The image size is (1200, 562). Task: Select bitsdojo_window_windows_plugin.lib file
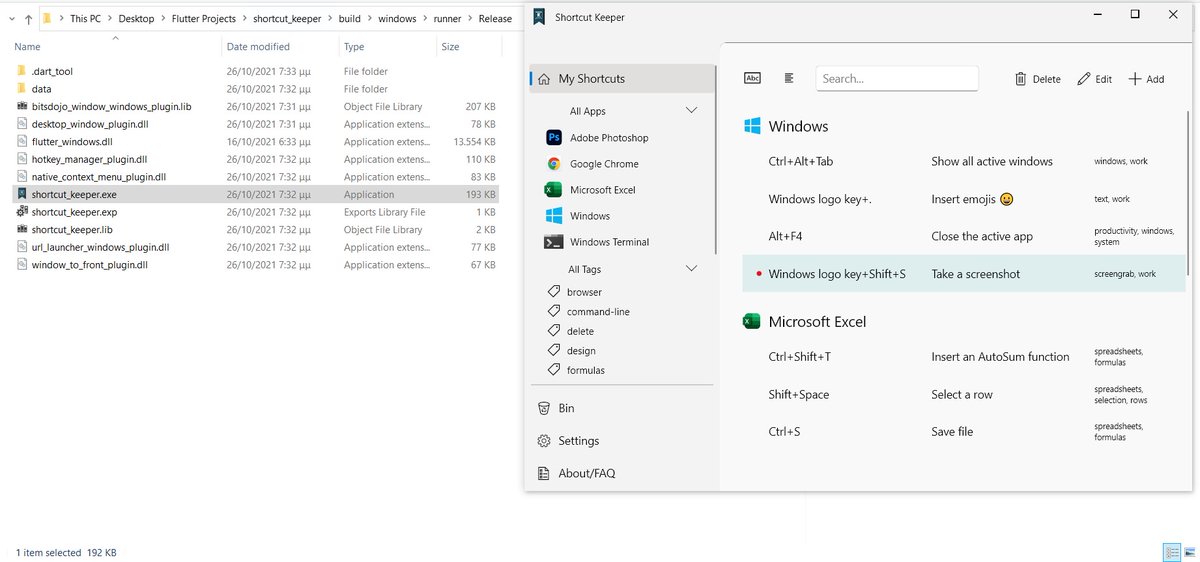tap(111, 107)
